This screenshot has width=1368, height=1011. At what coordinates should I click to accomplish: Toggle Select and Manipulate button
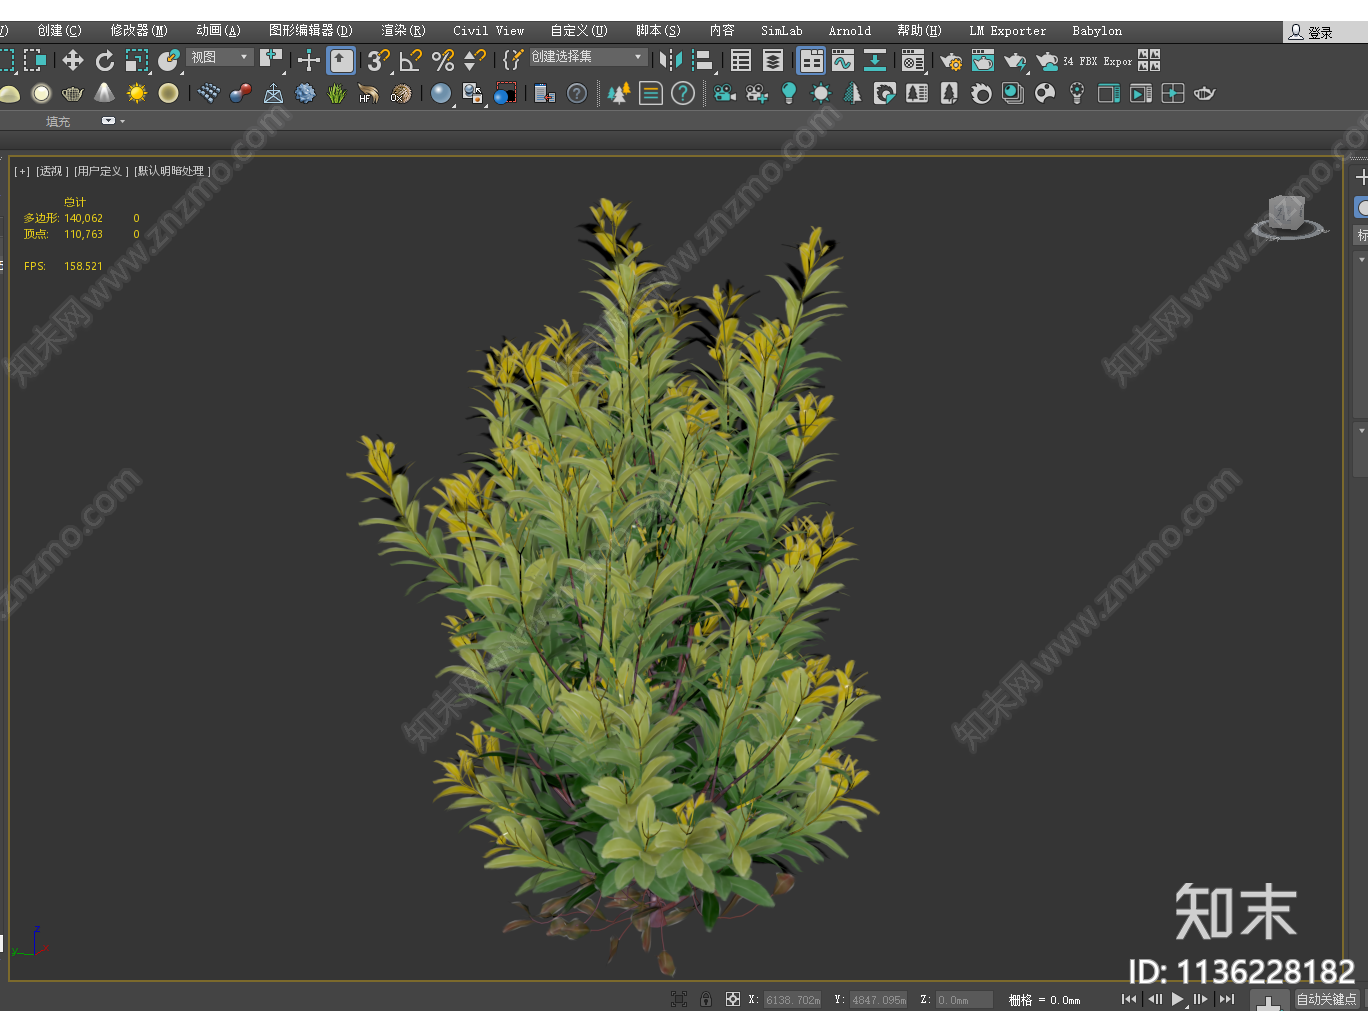coord(309,61)
